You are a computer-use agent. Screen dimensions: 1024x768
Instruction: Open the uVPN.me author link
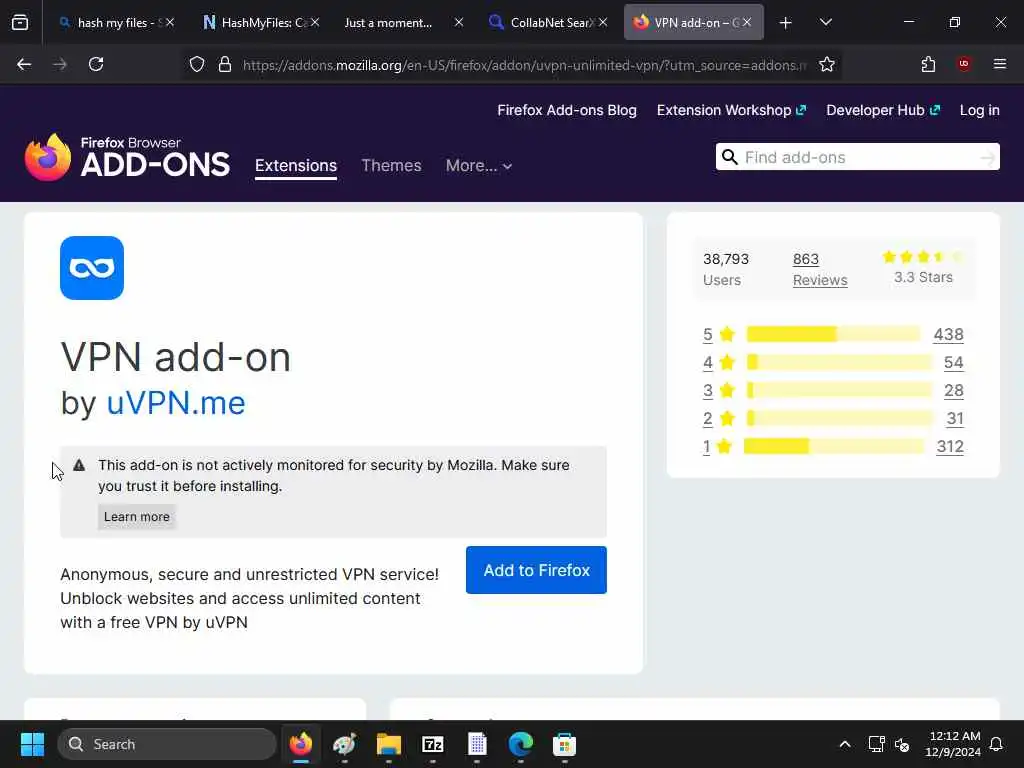pos(176,402)
